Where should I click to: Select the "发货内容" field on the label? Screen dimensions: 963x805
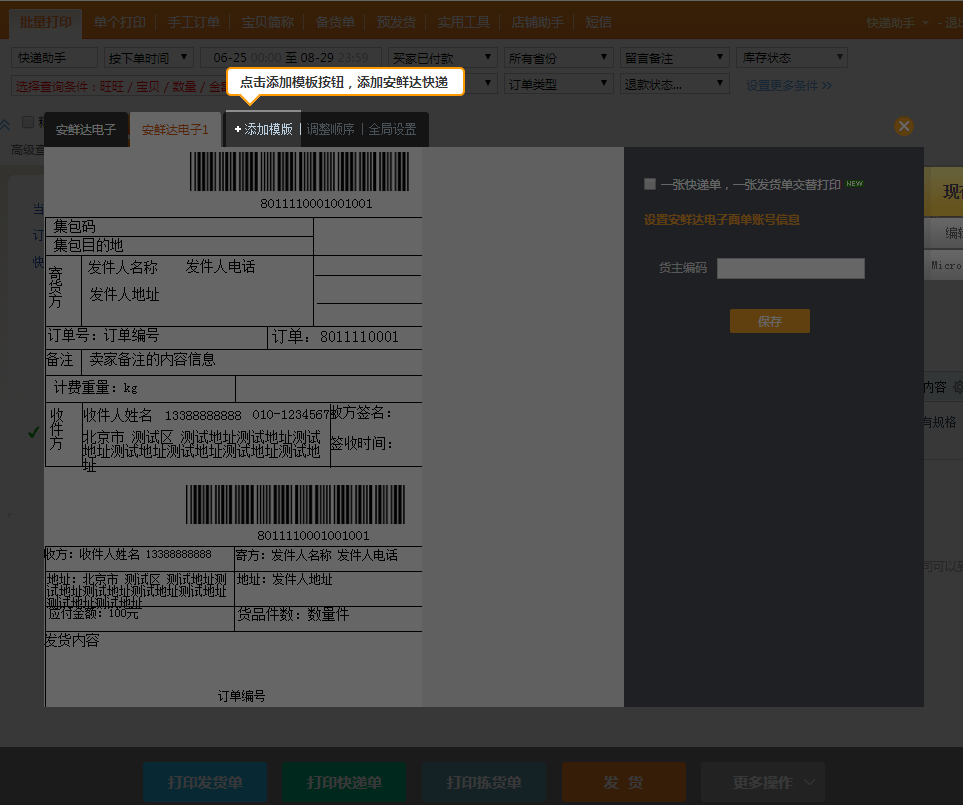pyautogui.click(x=72, y=640)
